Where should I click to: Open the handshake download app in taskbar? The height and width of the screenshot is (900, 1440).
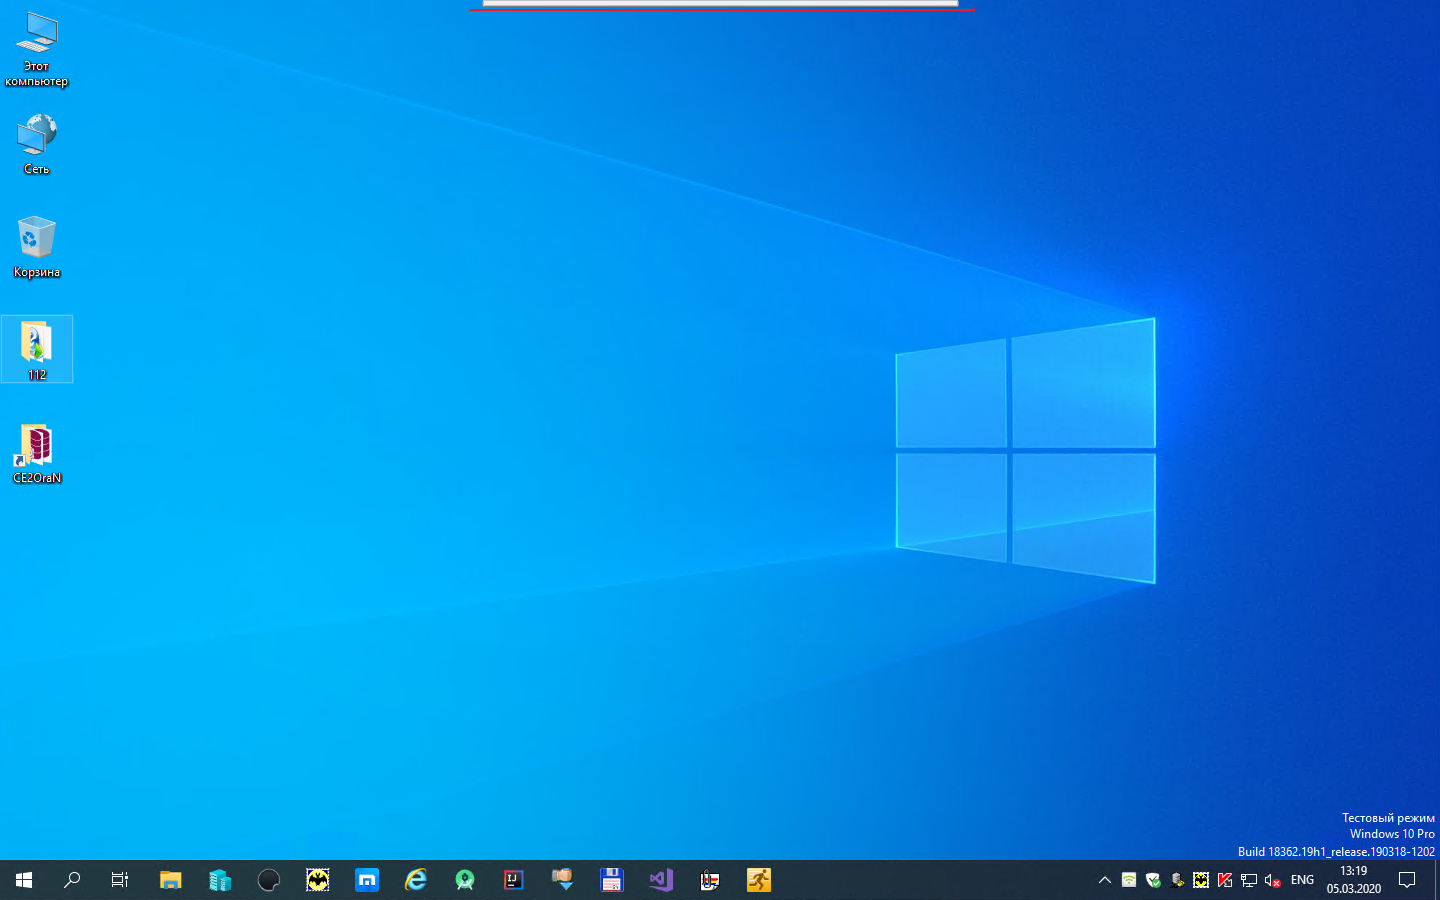coord(563,880)
